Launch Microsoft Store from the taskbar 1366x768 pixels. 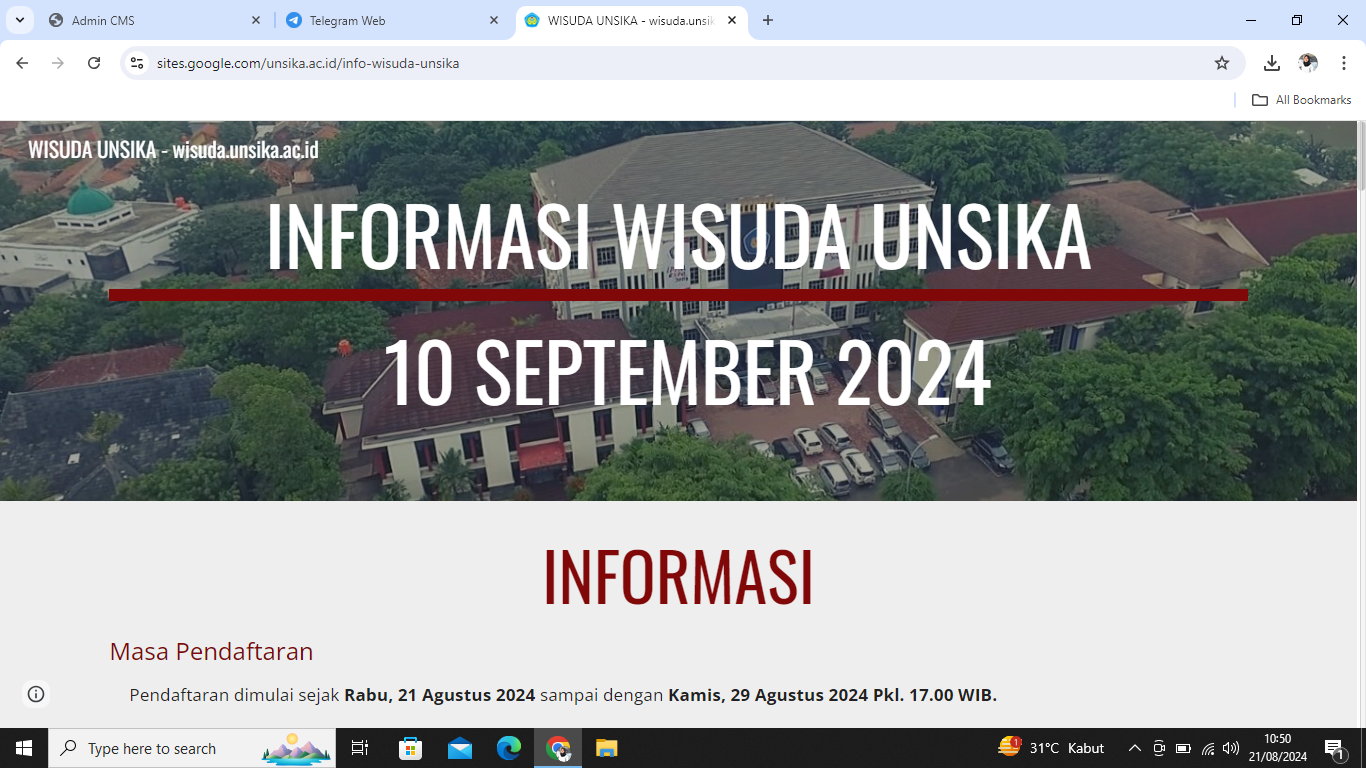(410, 748)
